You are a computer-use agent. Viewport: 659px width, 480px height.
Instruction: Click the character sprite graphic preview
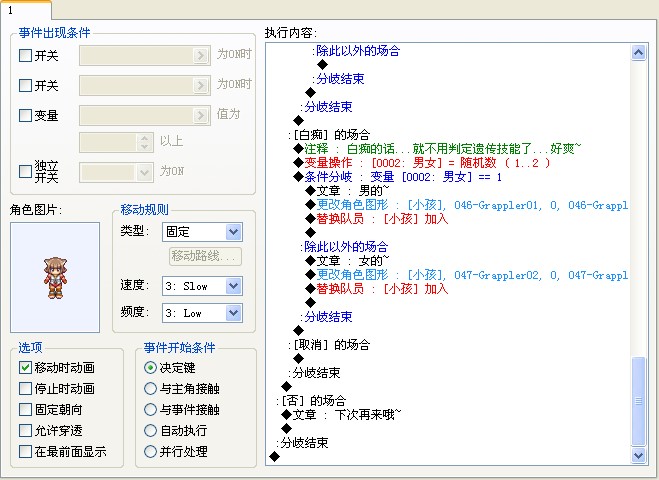55,277
